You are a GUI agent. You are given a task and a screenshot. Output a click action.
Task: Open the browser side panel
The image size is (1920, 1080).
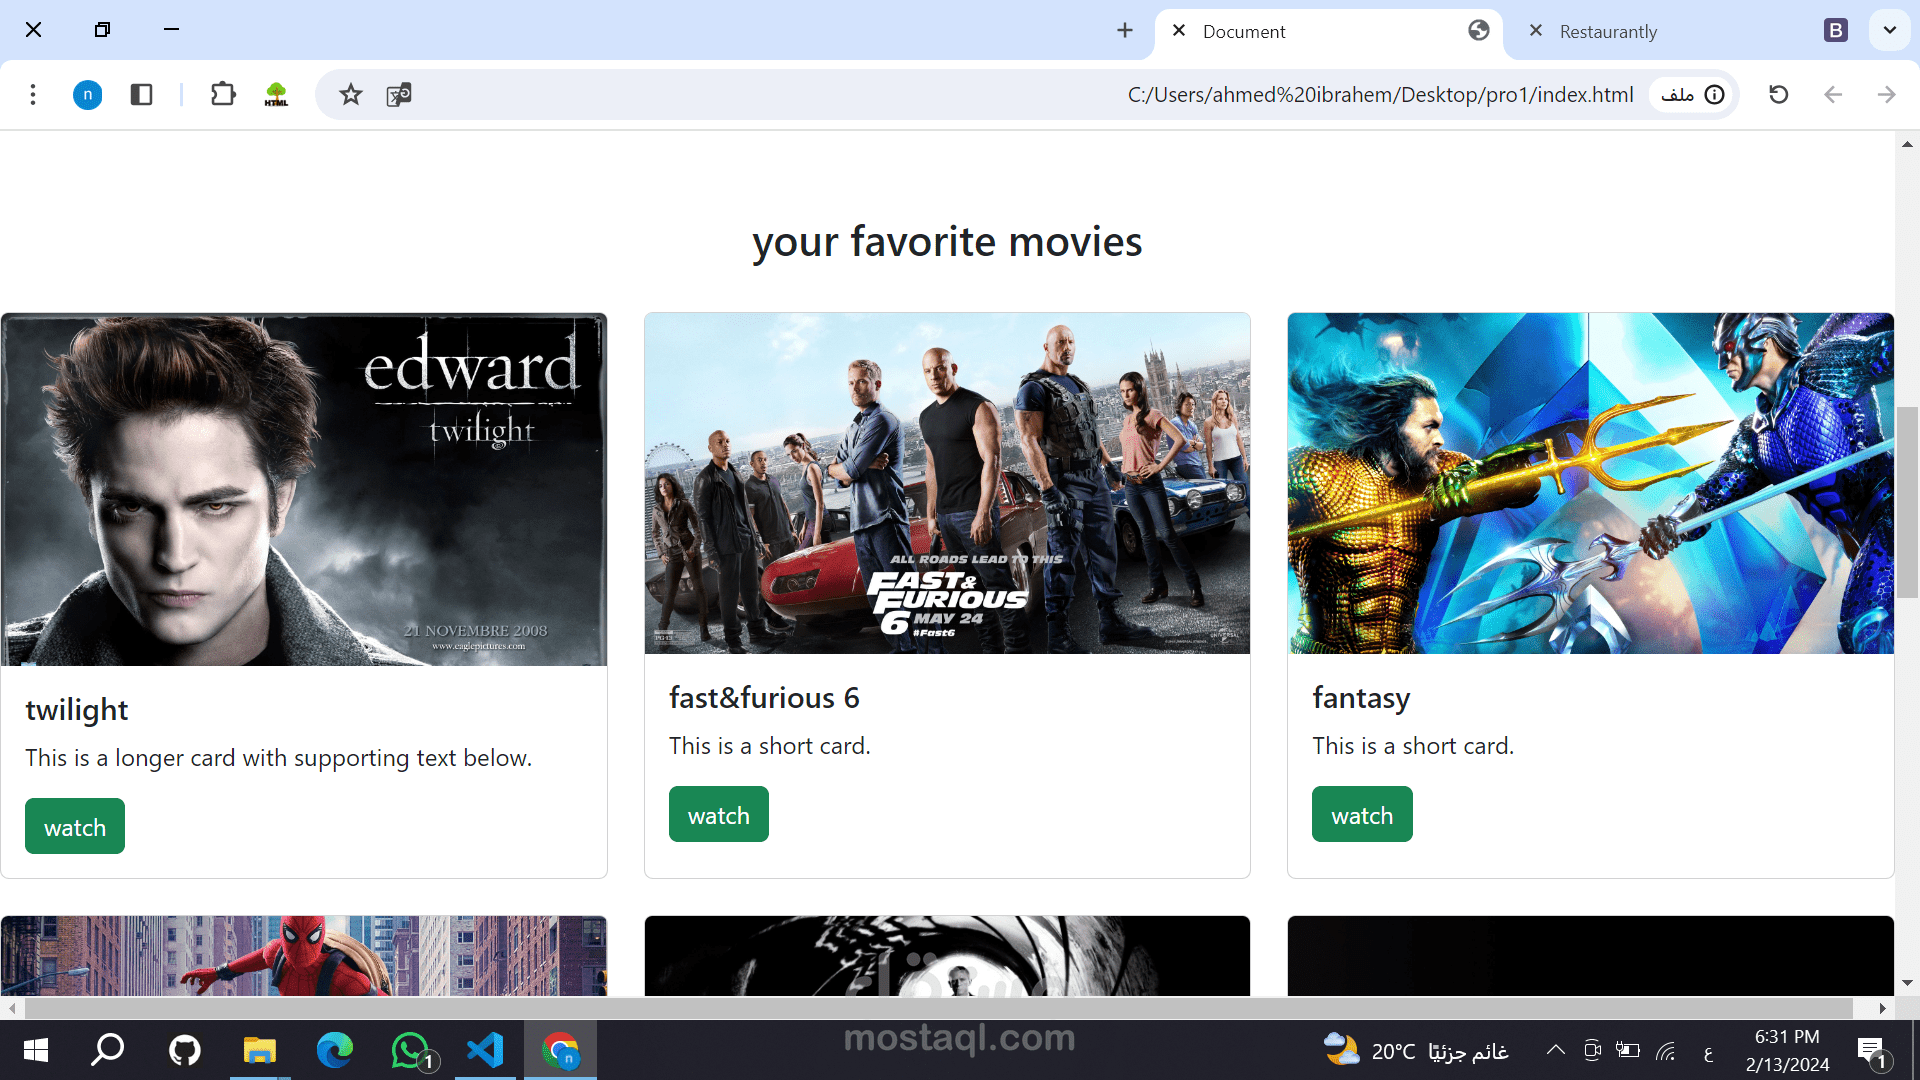[141, 94]
